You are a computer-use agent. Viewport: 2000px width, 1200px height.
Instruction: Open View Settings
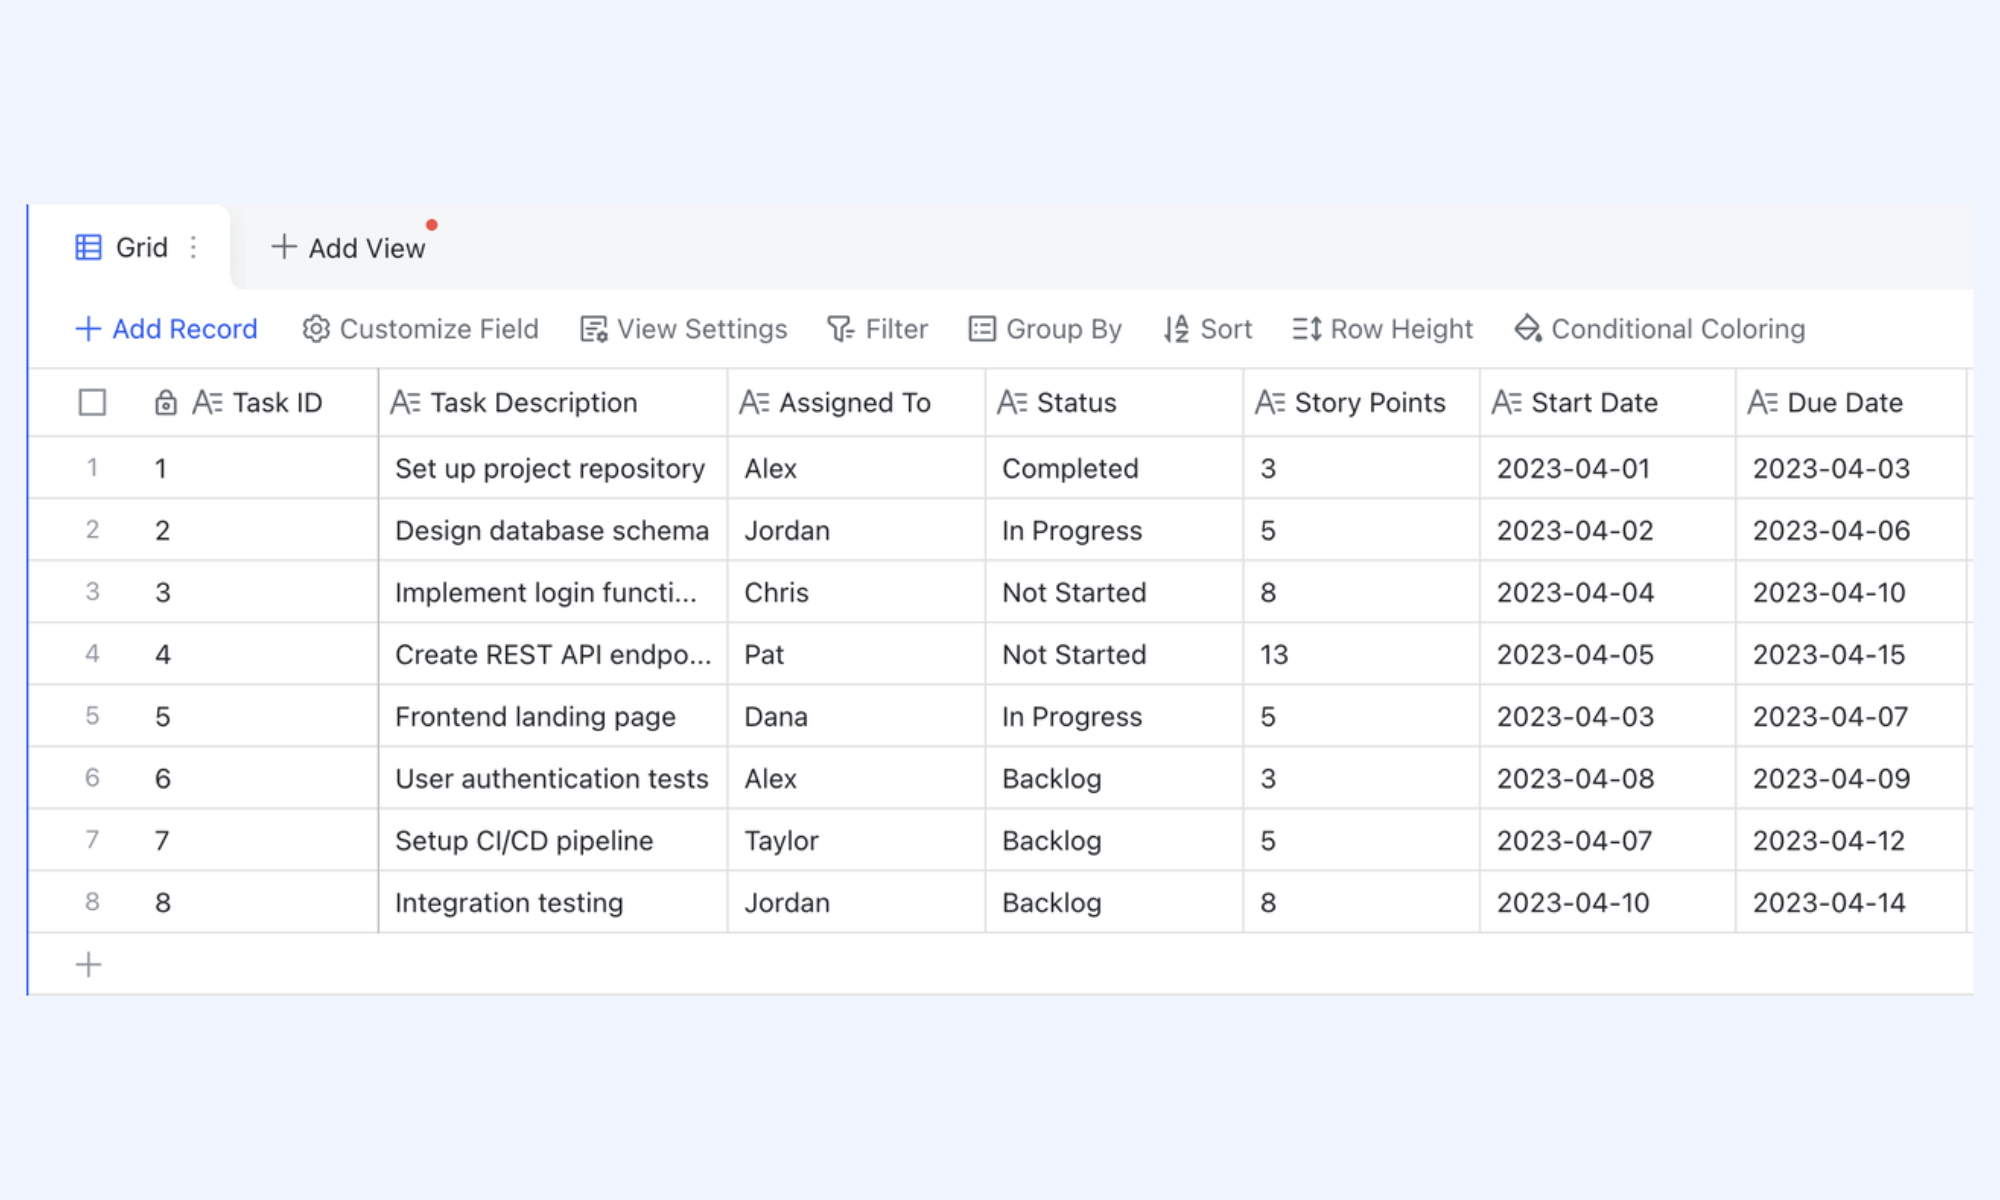684,329
